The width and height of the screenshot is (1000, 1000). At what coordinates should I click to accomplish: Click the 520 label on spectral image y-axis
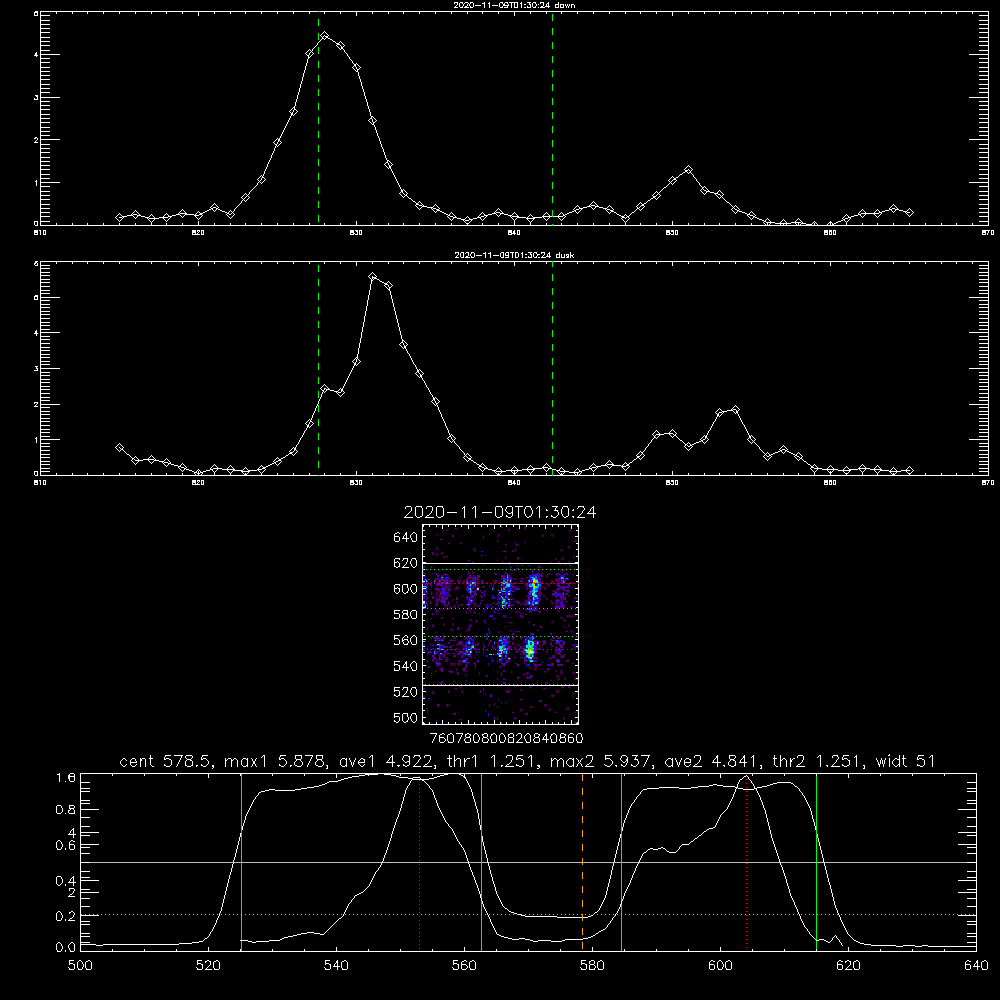(x=406, y=692)
